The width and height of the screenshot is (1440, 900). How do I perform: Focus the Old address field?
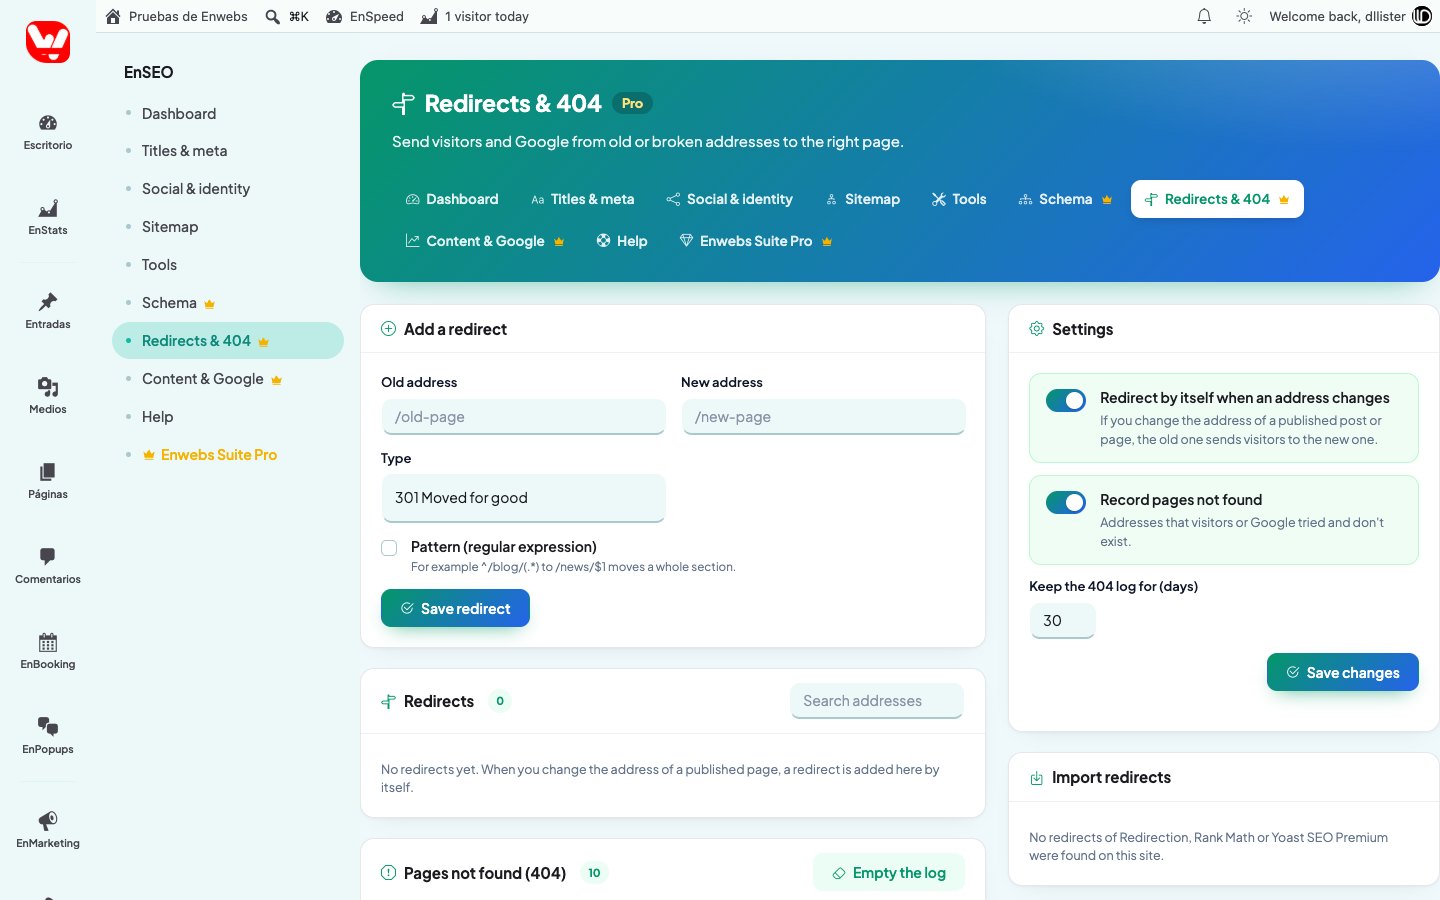tap(523, 417)
